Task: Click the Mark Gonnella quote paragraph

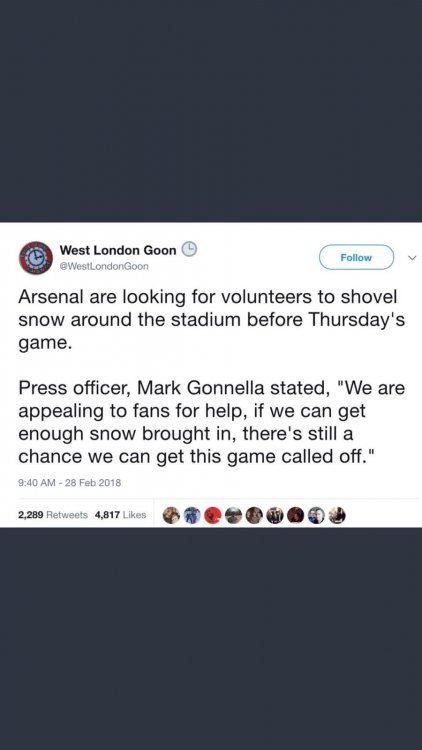Action: tap(211, 422)
